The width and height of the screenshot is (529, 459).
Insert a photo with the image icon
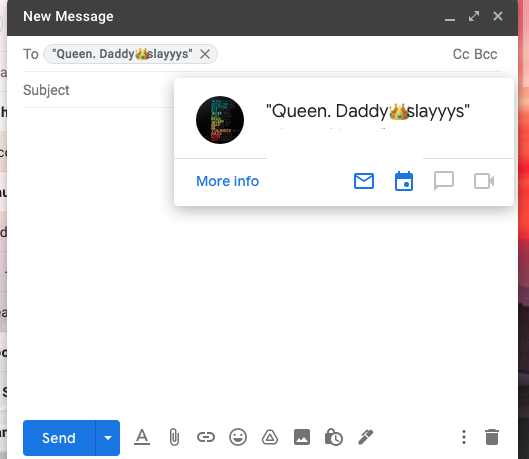point(302,437)
